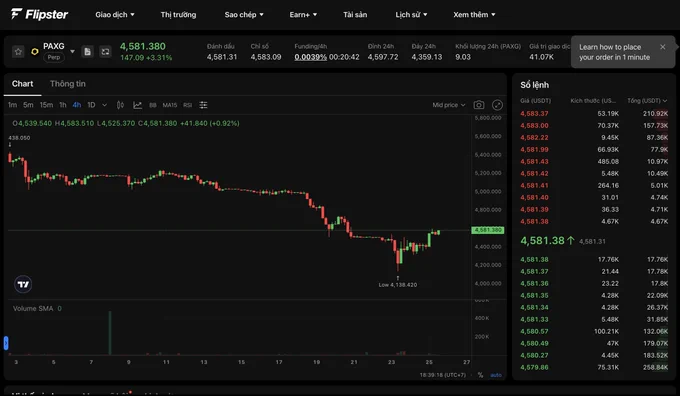Toggle the RSI indicator
The width and height of the screenshot is (680, 396).
(187, 105)
